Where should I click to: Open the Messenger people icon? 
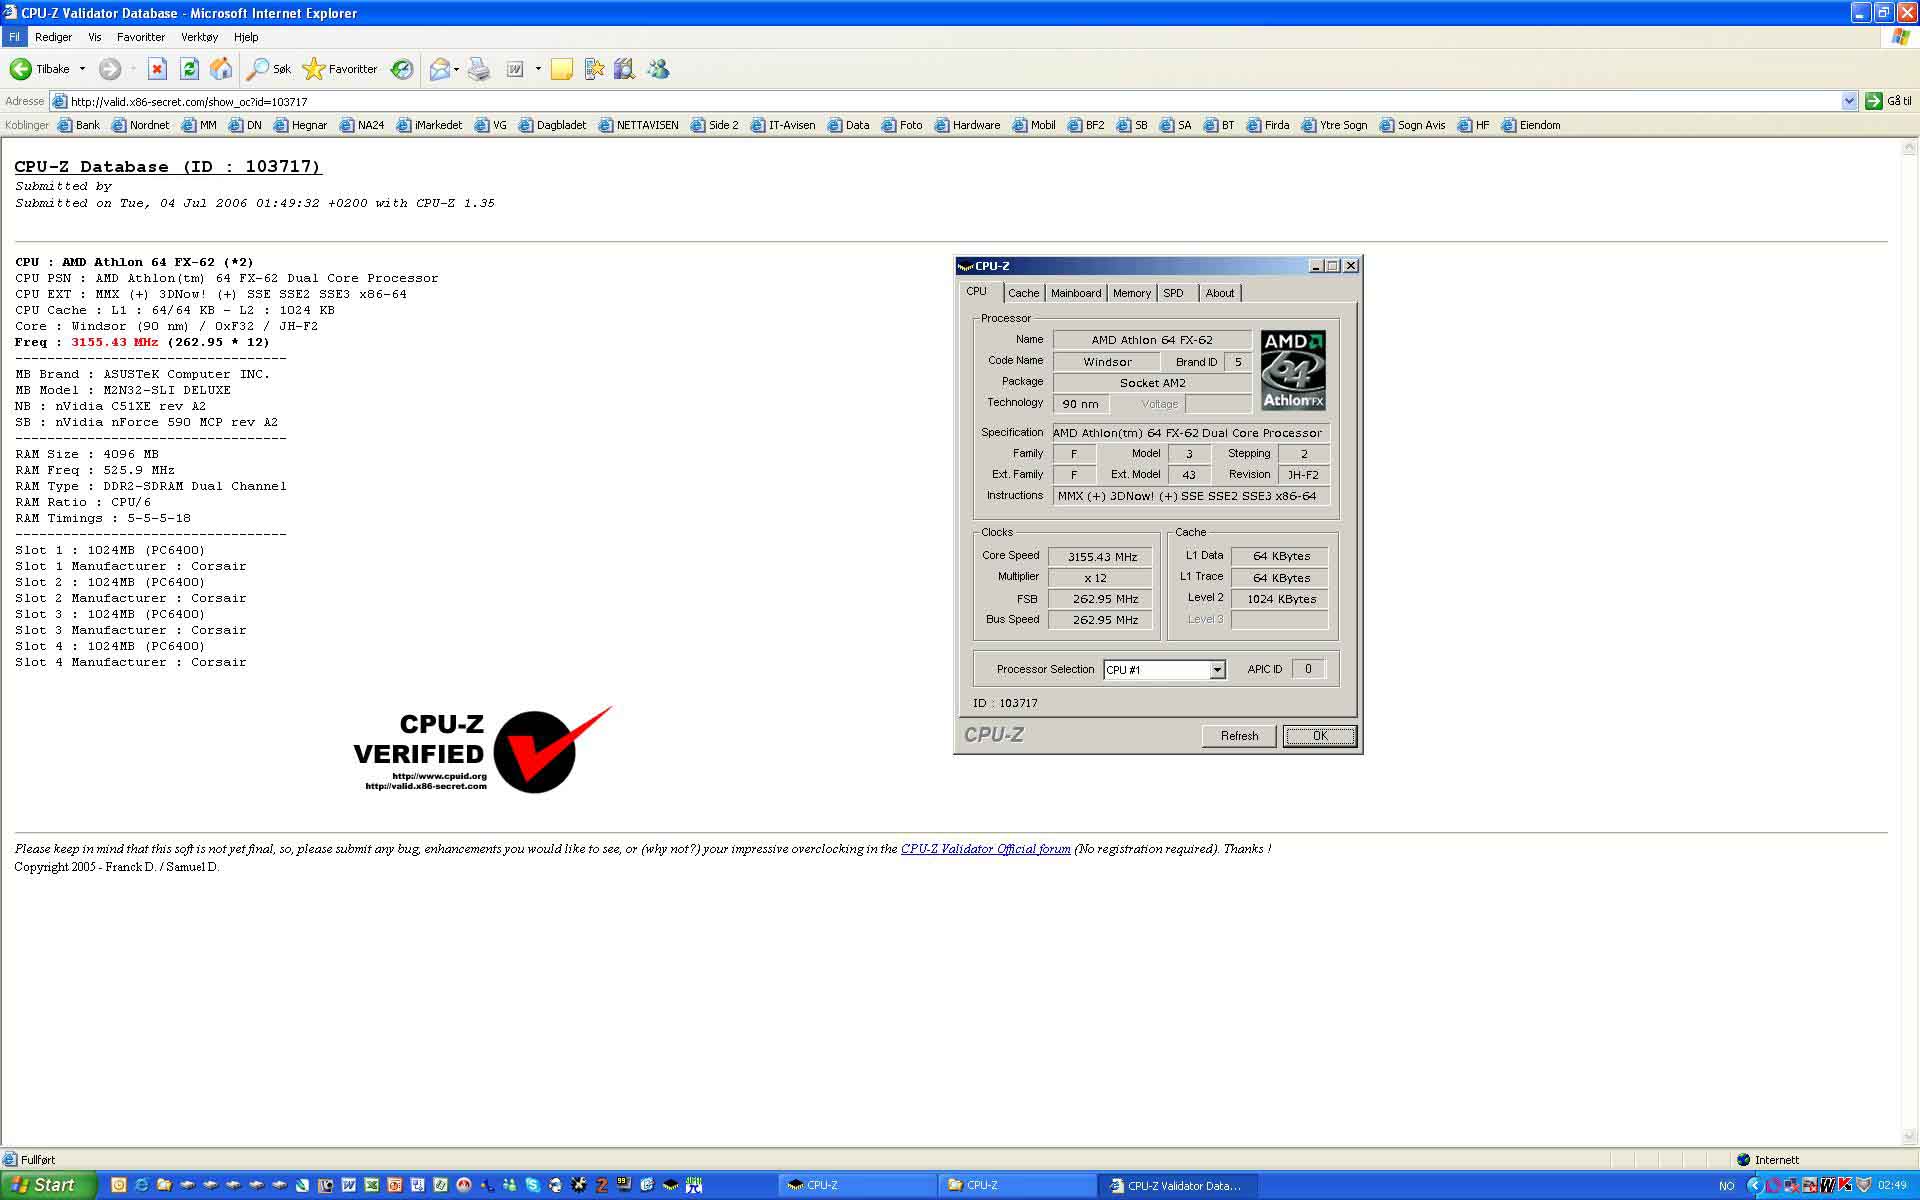click(658, 69)
